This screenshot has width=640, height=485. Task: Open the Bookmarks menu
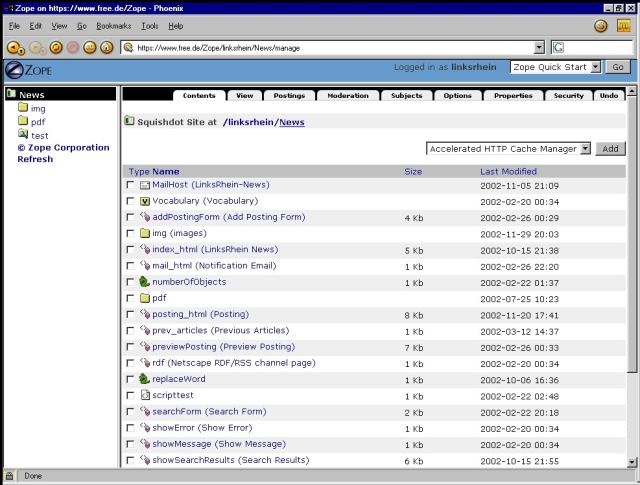coord(113,25)
